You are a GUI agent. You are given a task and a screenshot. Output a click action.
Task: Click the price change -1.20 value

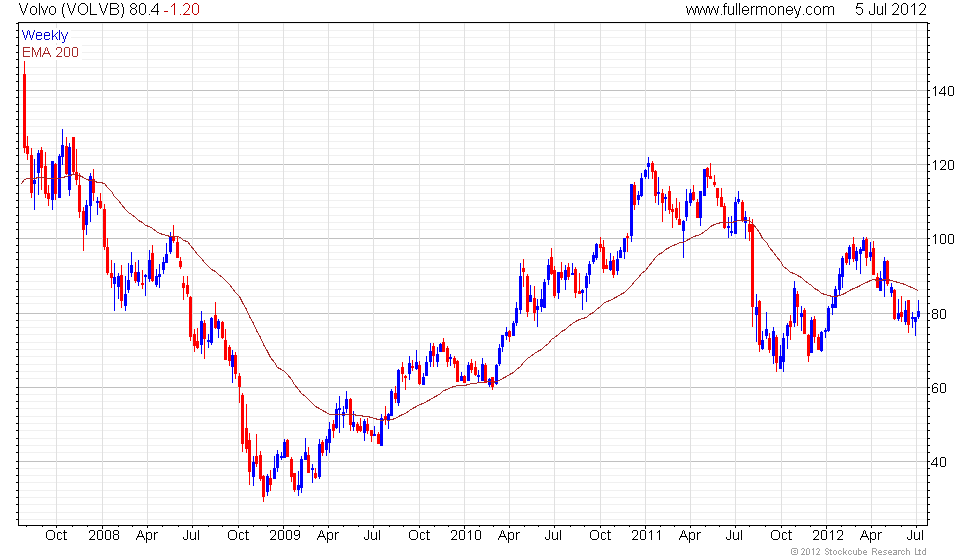[181, 9]
